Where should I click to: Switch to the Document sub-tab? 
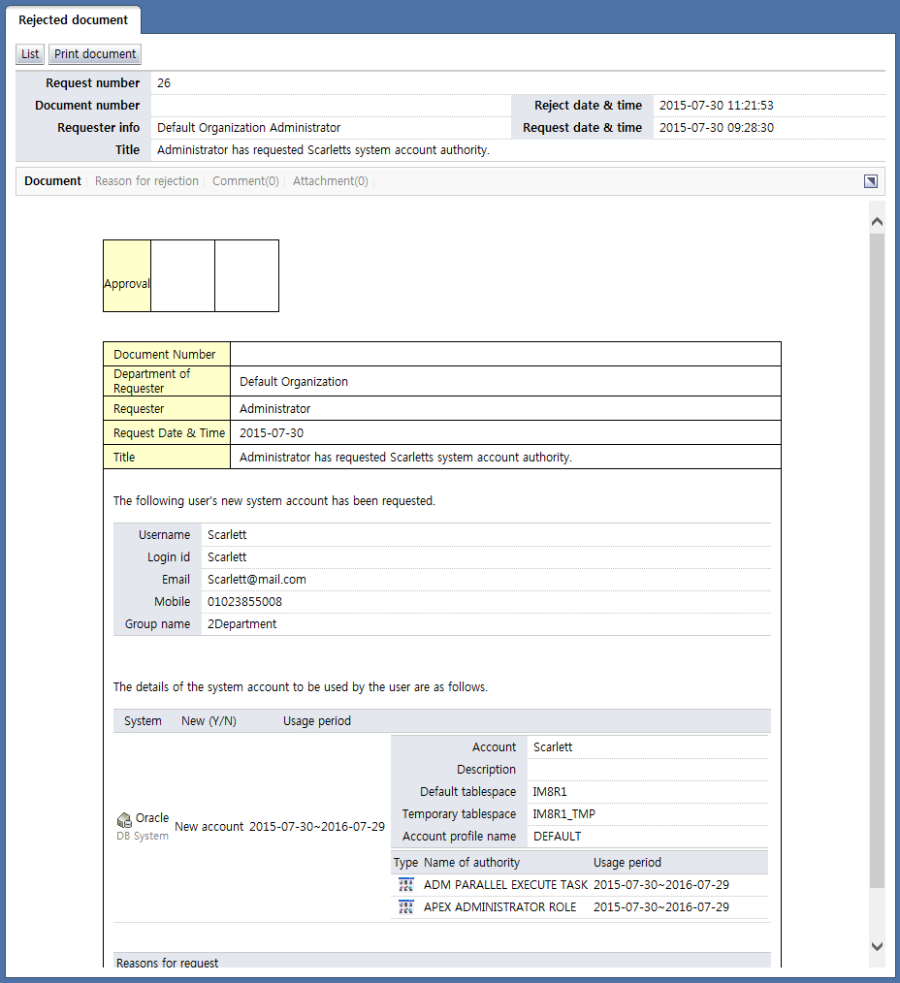pos(53,181)
